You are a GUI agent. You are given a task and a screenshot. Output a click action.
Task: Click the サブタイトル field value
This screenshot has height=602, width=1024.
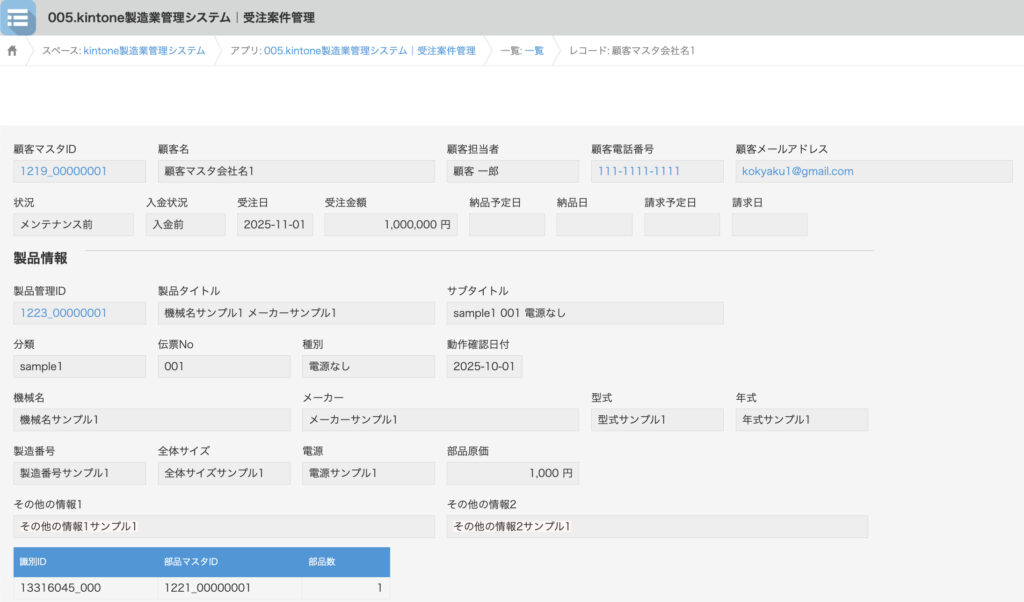(584, 313)
